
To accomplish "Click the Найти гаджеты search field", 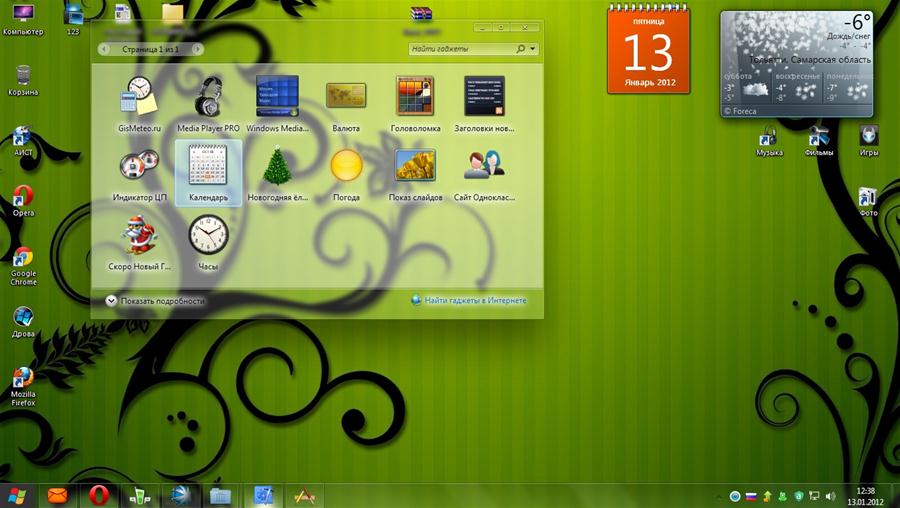I will [462, 48].
